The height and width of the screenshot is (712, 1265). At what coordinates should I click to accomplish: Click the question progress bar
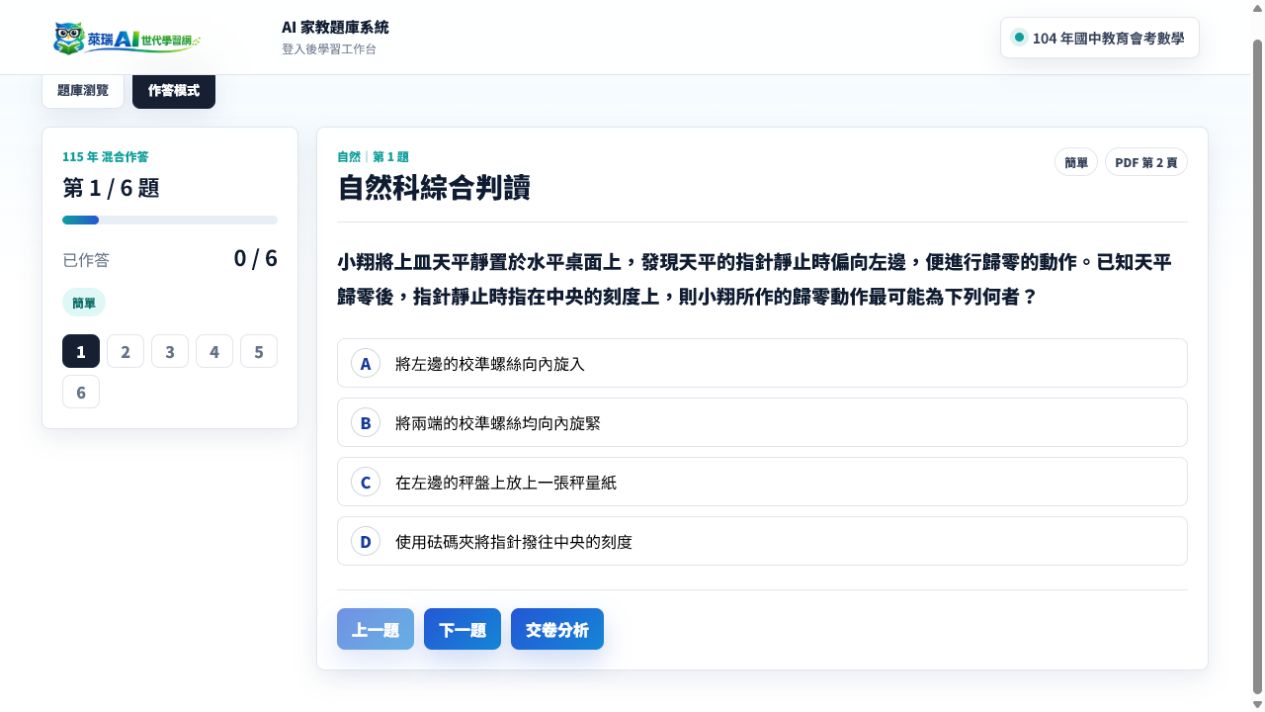point(170,220)
